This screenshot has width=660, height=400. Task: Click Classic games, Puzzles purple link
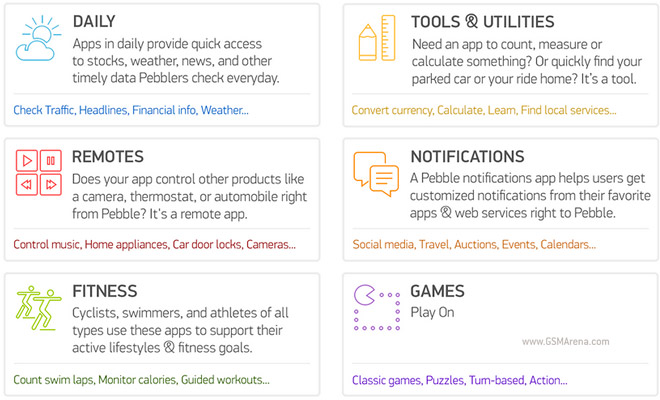460,380
